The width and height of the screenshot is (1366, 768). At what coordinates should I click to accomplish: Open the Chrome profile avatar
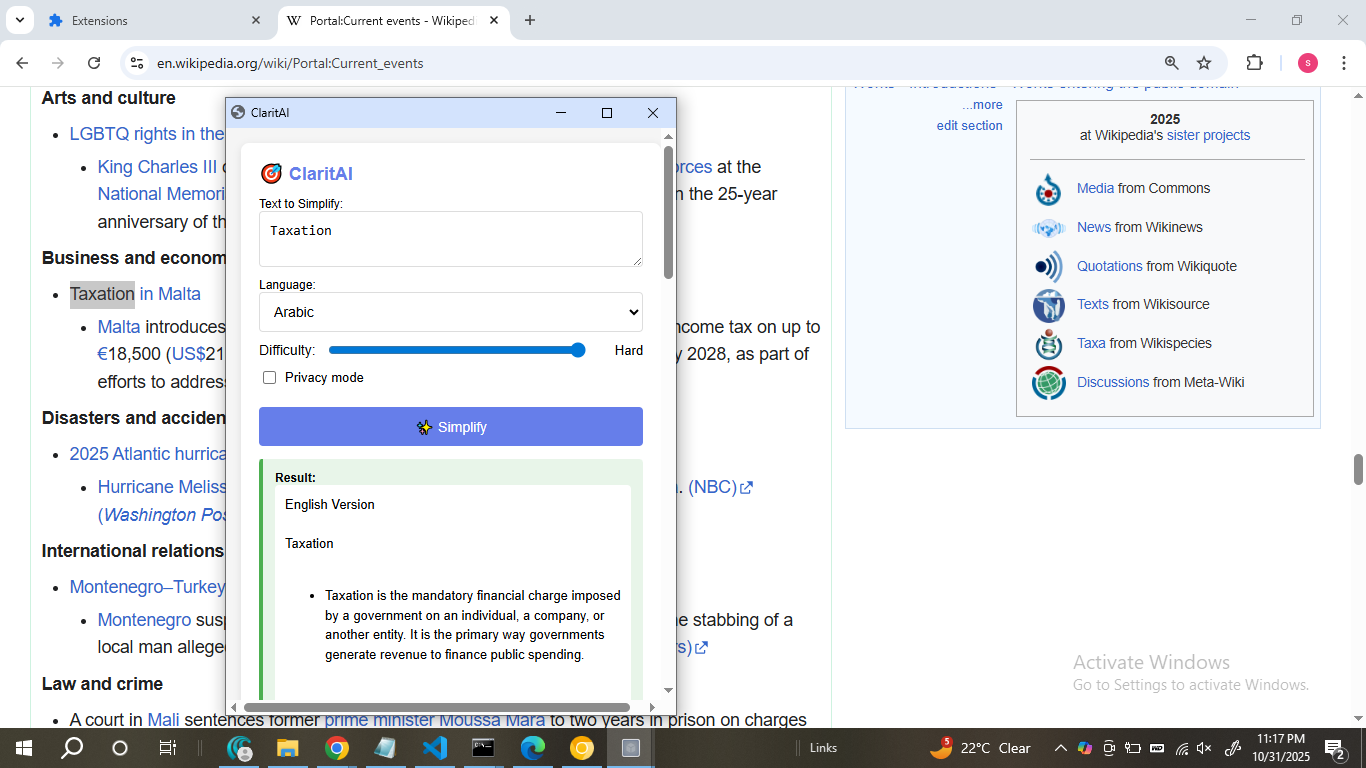pos(1308,63)
